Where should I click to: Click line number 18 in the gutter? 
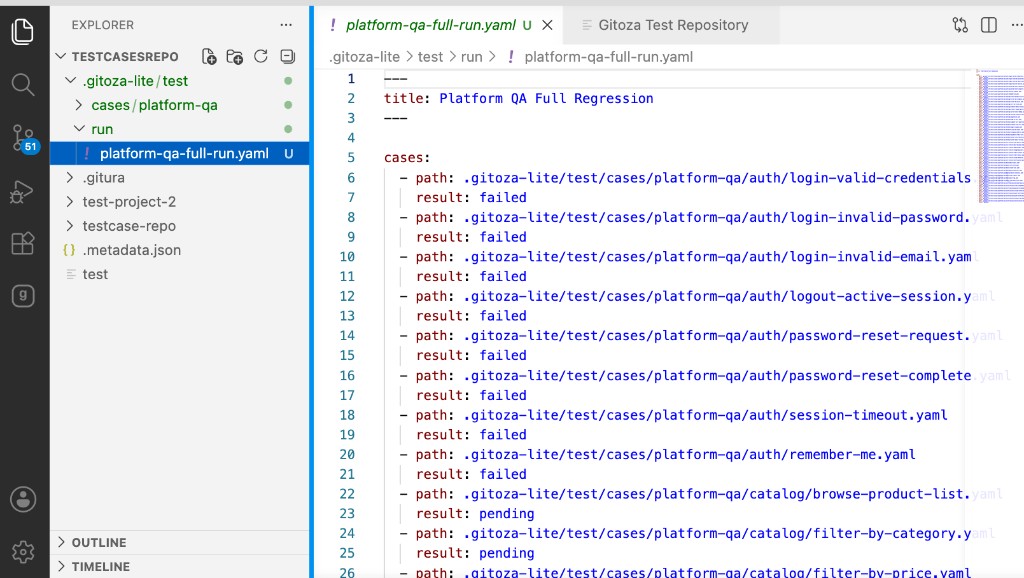347,415
